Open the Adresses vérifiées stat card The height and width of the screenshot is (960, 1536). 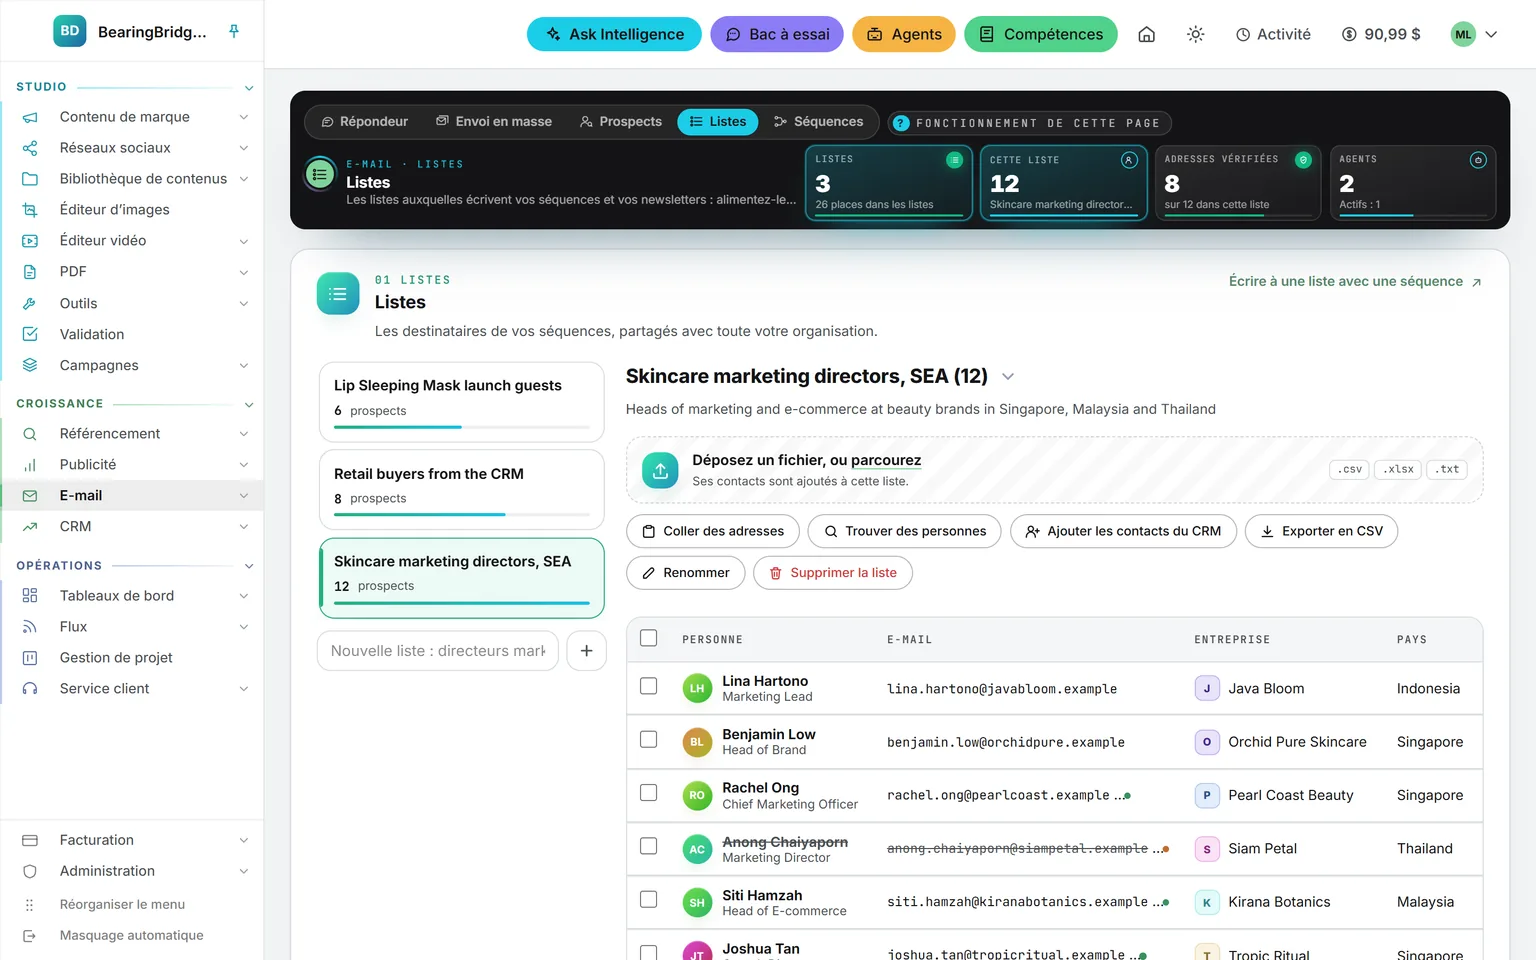[x=1238, y=183]
